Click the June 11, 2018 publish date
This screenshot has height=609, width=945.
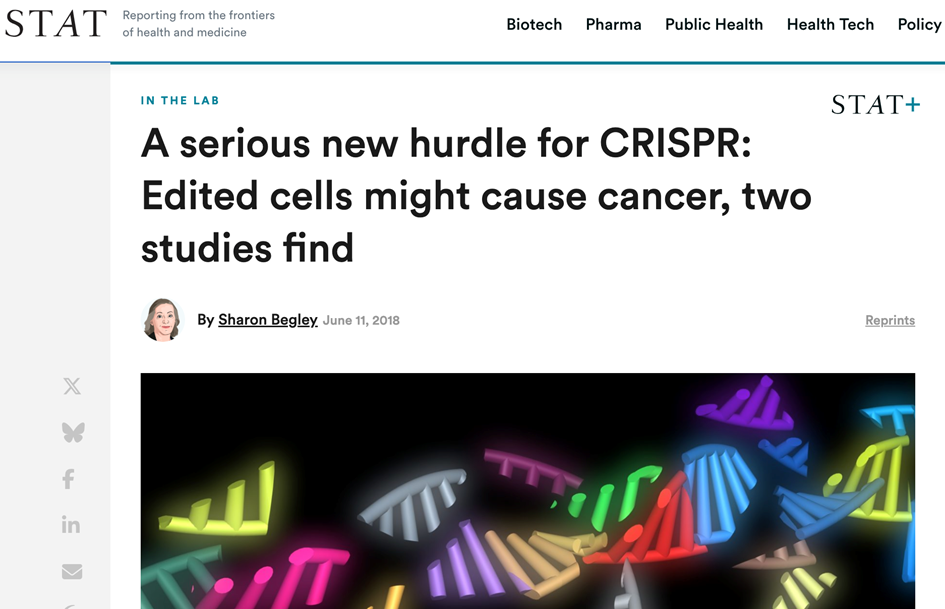361,320
